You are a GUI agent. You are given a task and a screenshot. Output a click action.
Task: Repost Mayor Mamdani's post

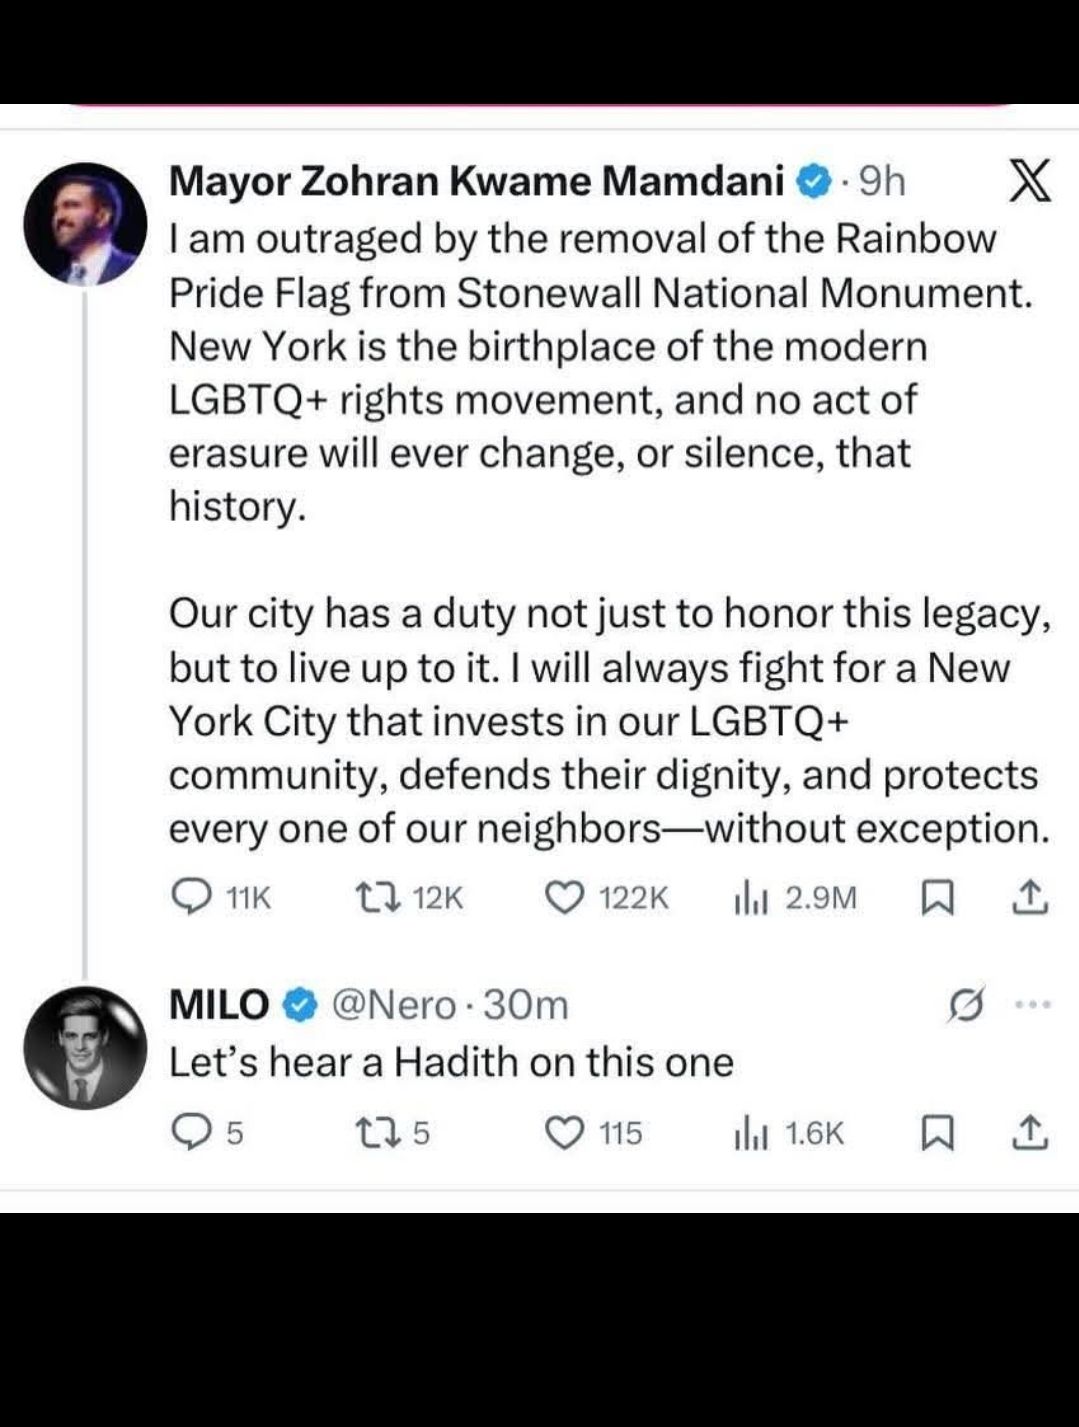coord(379,897)
